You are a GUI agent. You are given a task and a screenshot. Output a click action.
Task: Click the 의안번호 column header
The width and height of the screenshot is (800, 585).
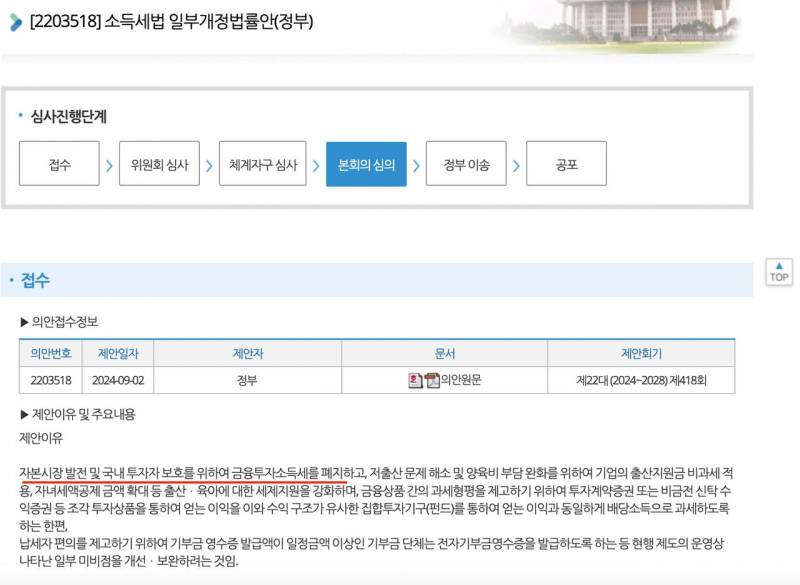51,353
